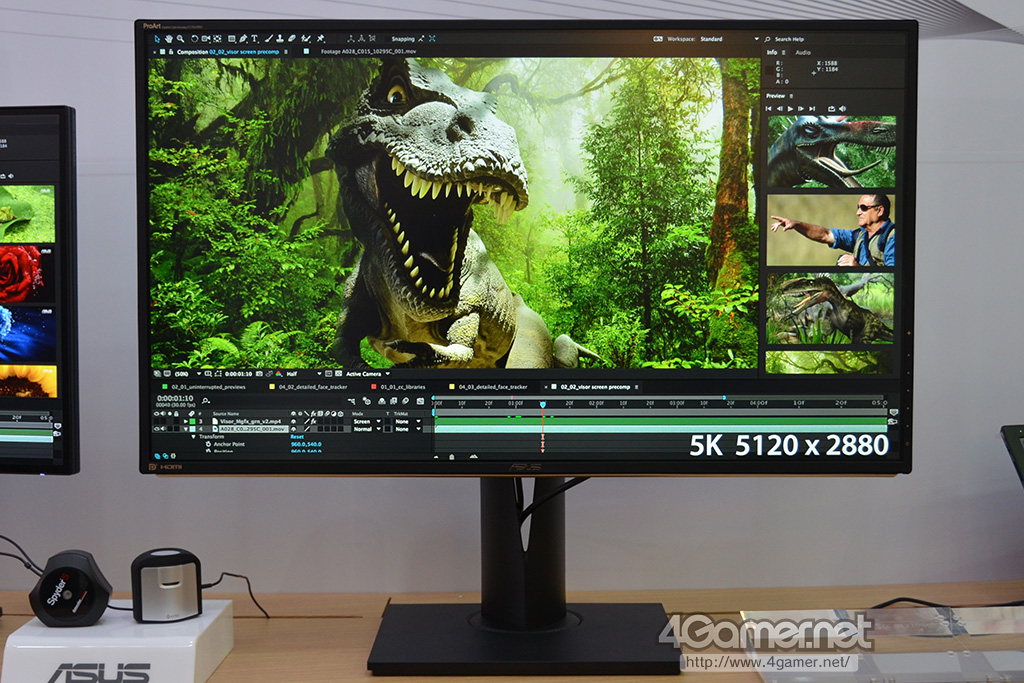Click the current-time indicator on the timeline ruler
The image size is (1024, 683).
tap(543, 404)
